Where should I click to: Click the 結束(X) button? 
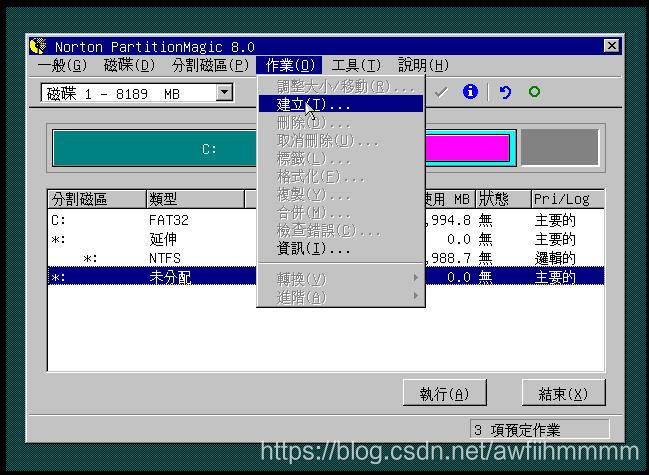pyautogui.click(x=563, y=393)
